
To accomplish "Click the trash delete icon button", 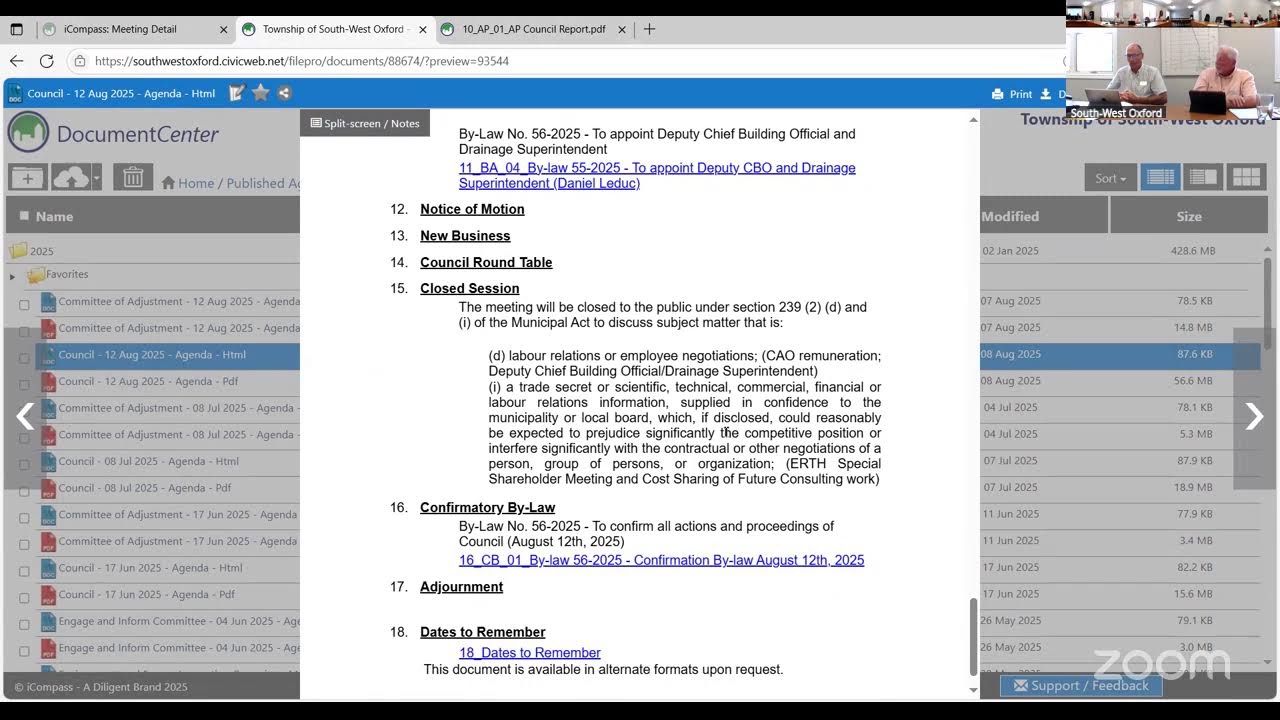I will [x=133, y=178].
